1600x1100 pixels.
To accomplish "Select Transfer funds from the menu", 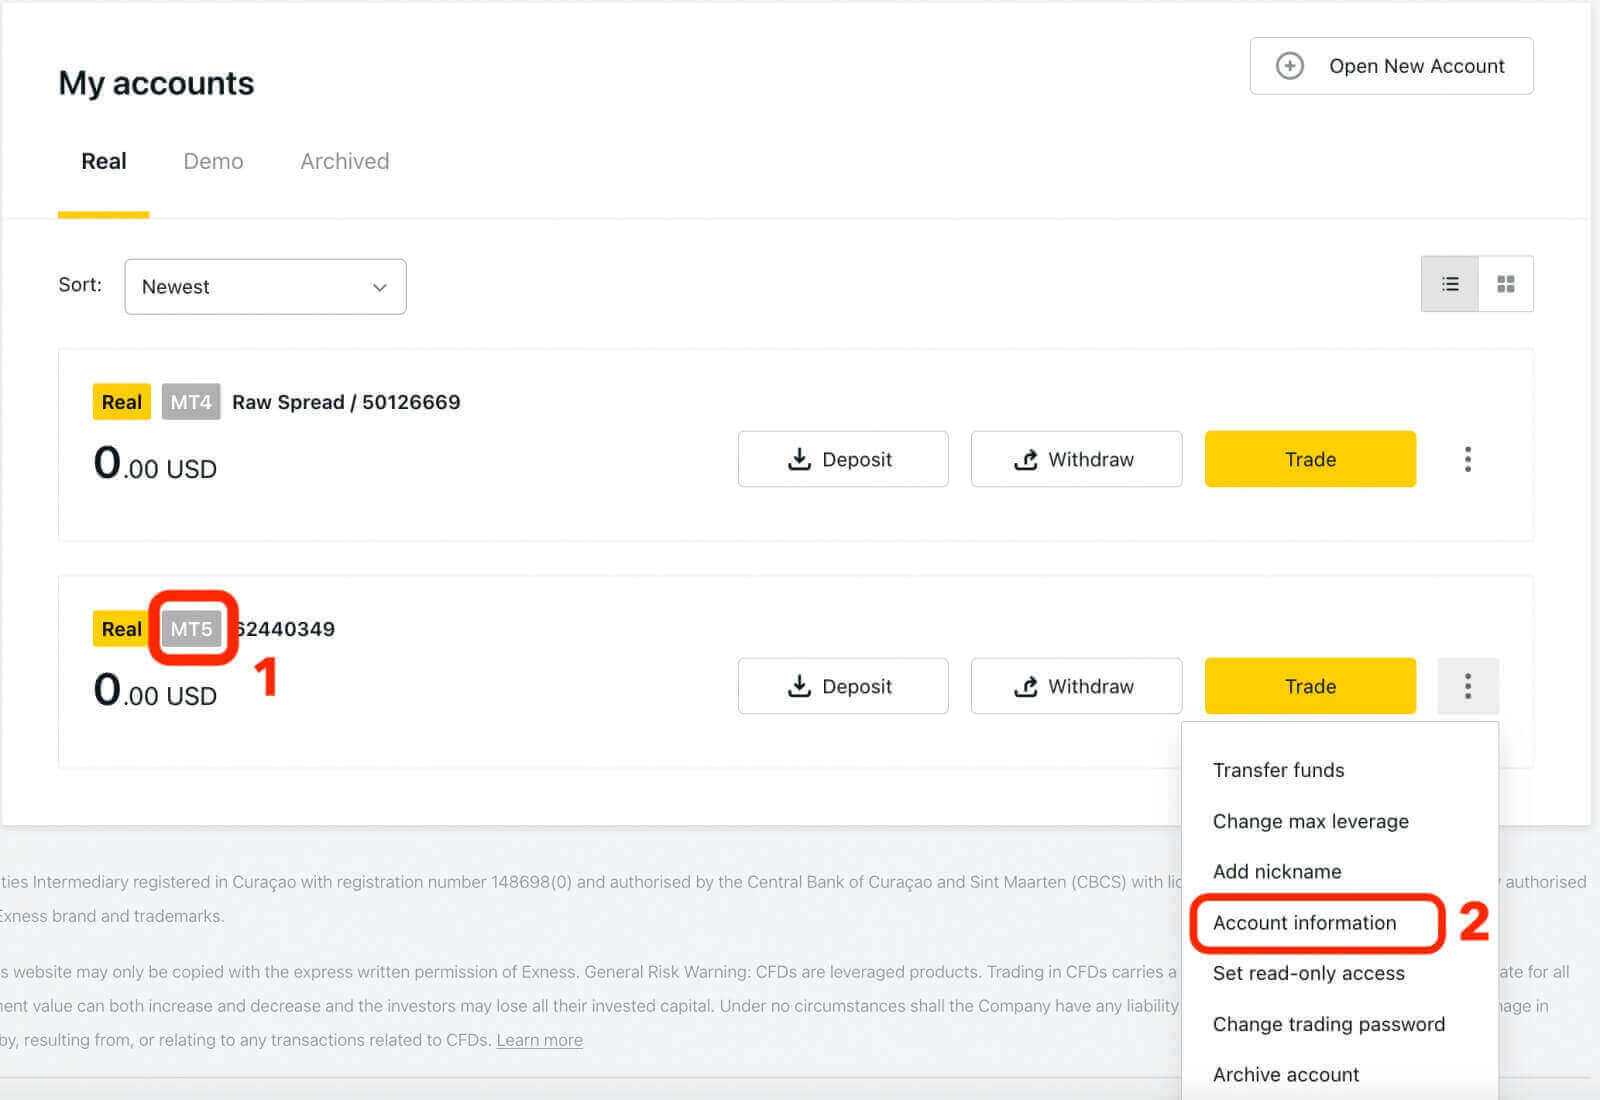I will 1278,770.
